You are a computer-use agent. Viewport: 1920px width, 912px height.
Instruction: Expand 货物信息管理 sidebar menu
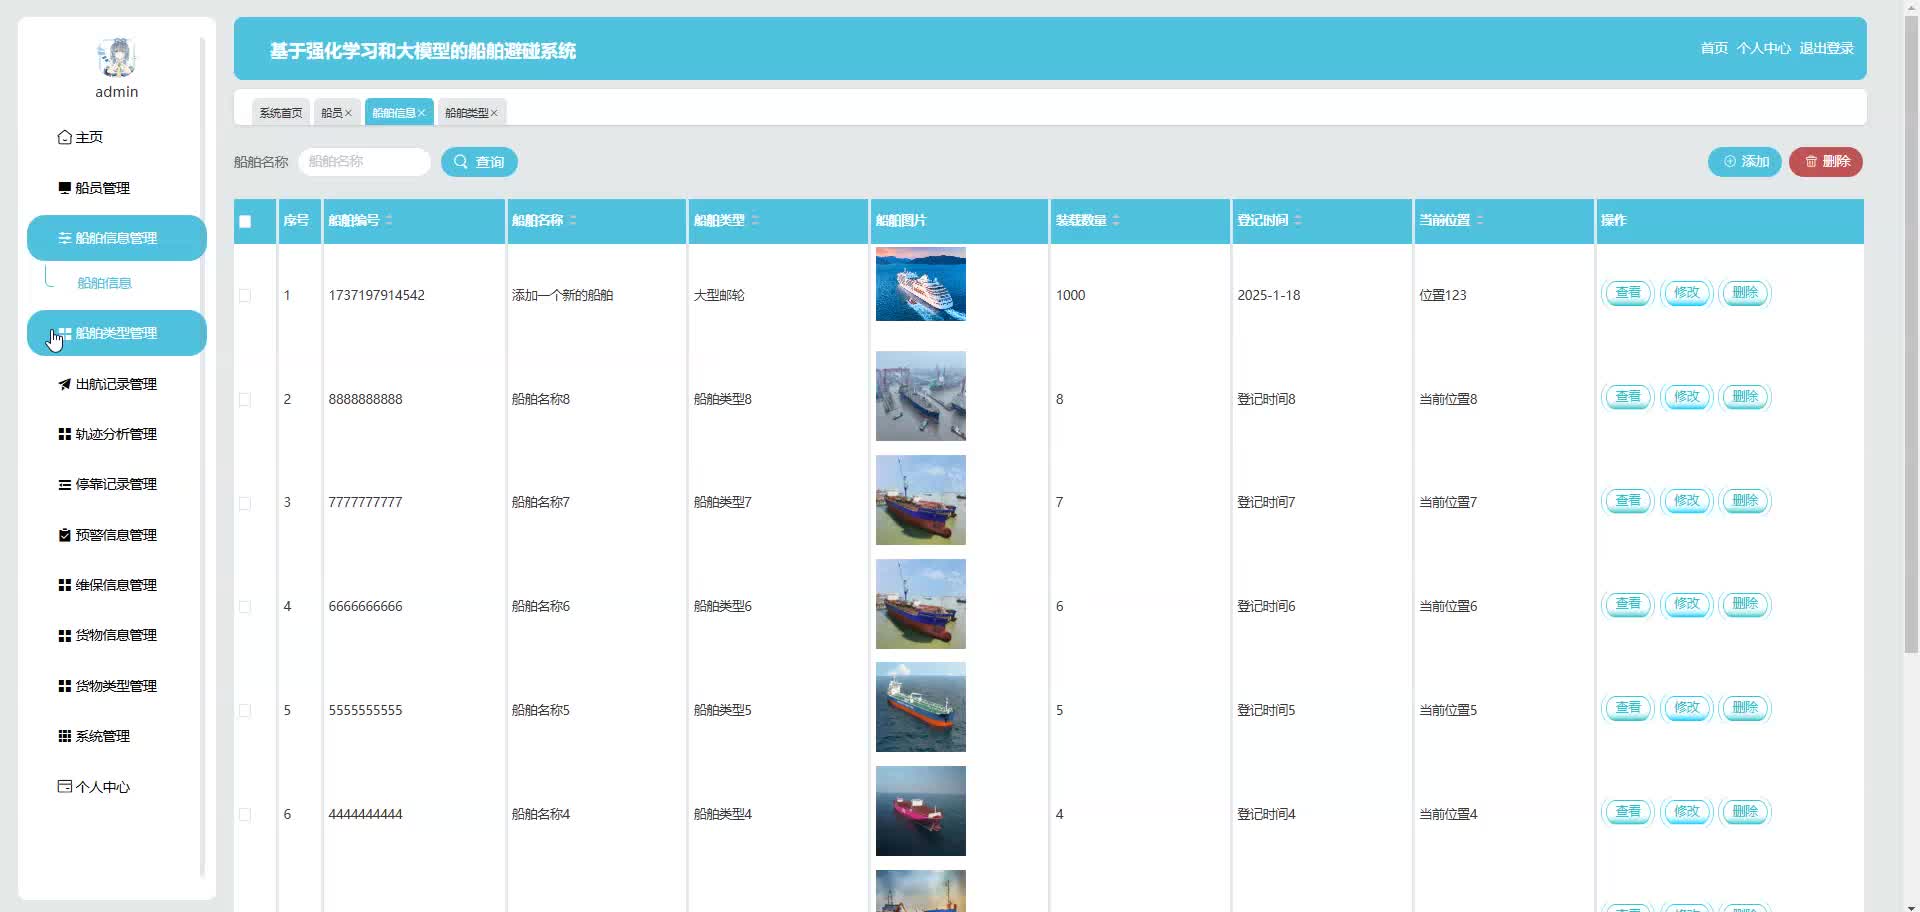(108, 635)
